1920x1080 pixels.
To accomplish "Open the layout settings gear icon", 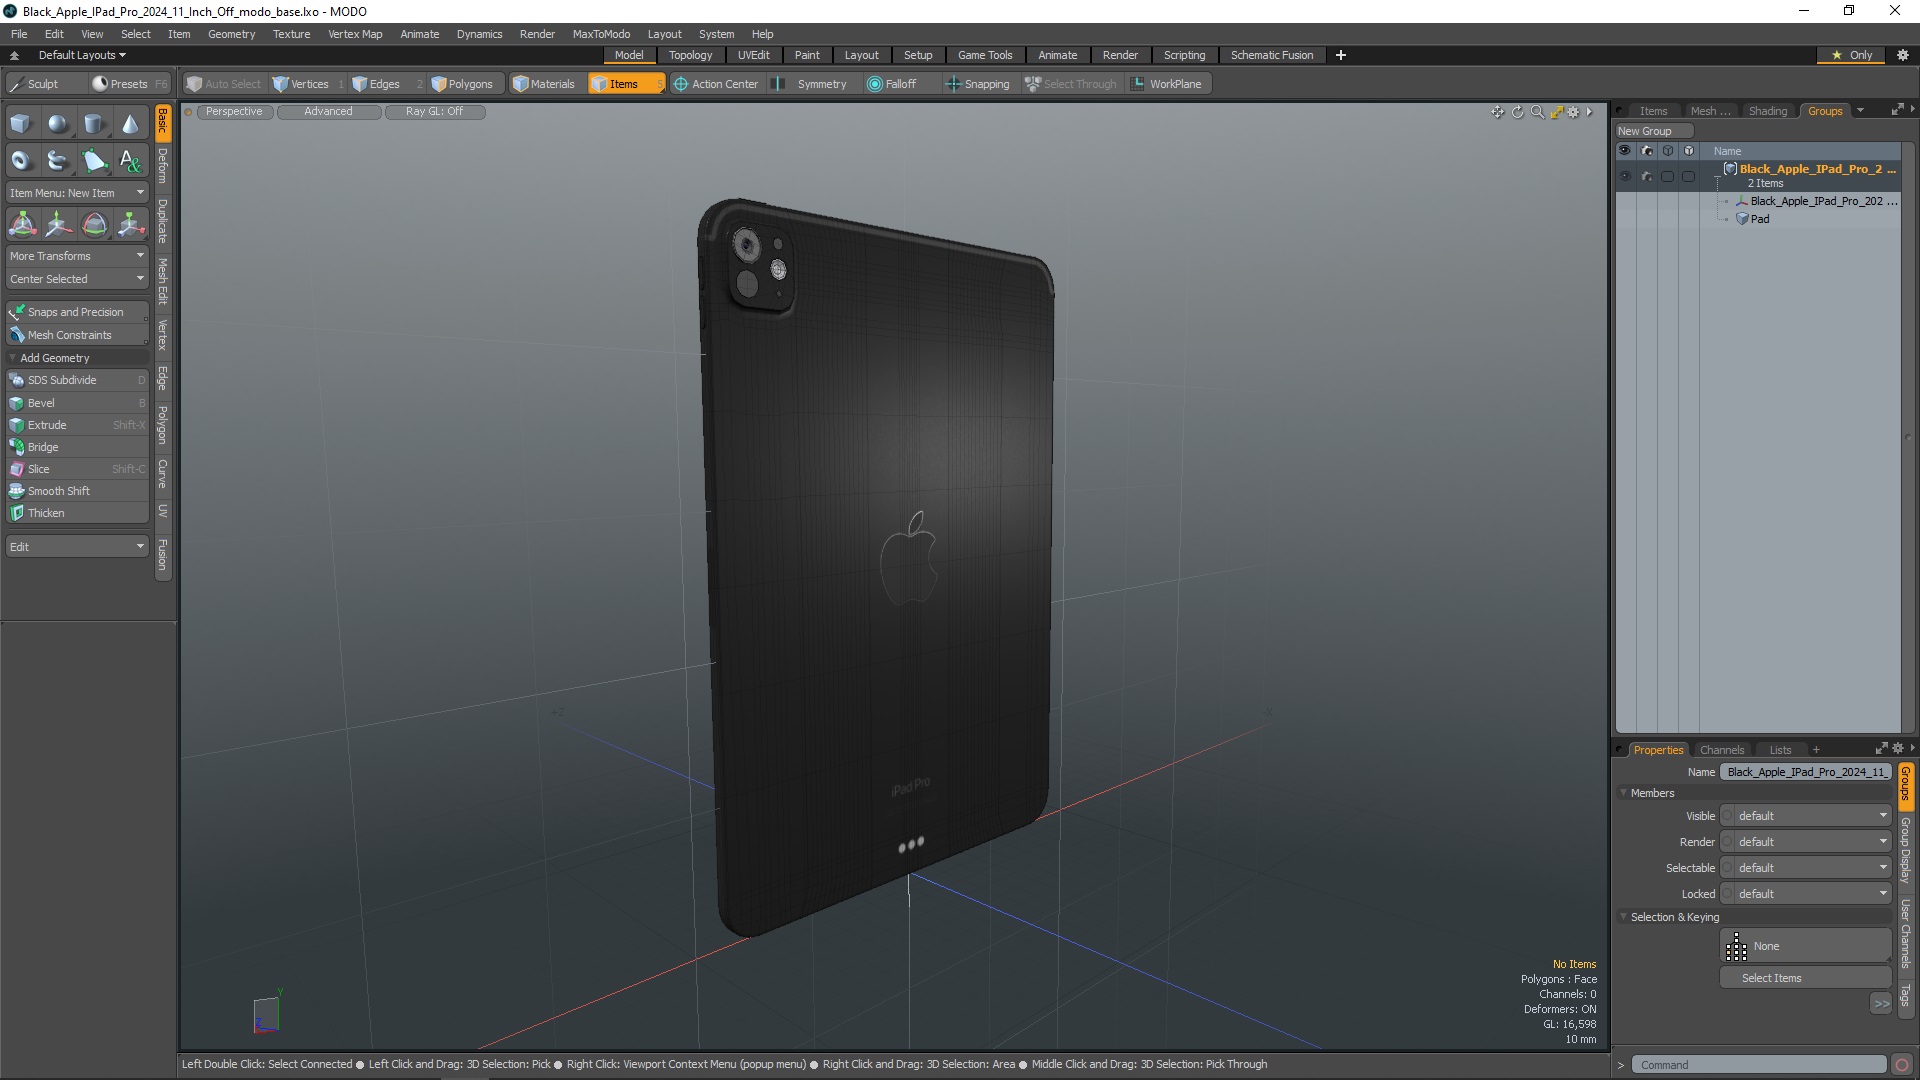I will pyautogui.click(x=1902, y=55).
